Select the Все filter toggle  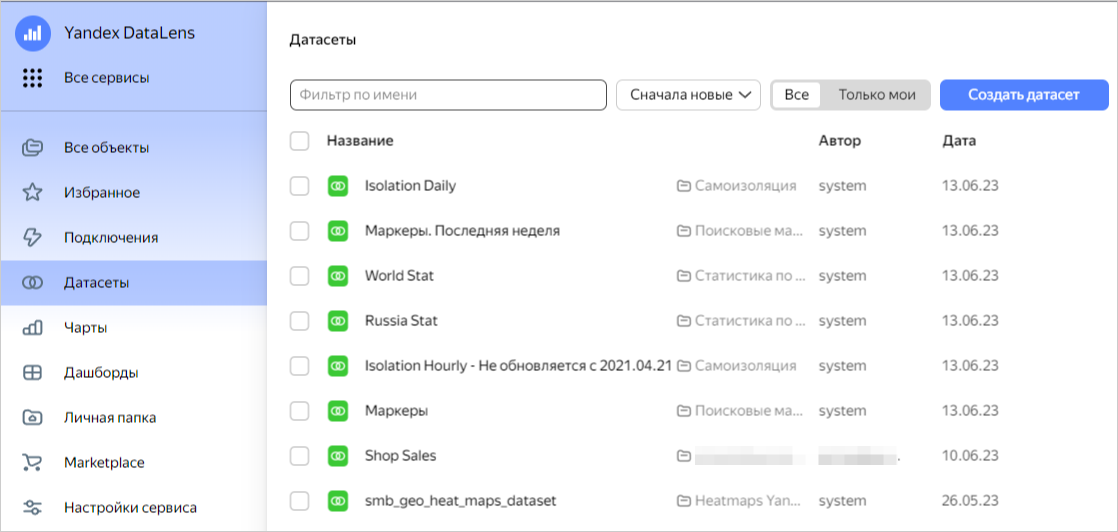[x=796, y=95]
